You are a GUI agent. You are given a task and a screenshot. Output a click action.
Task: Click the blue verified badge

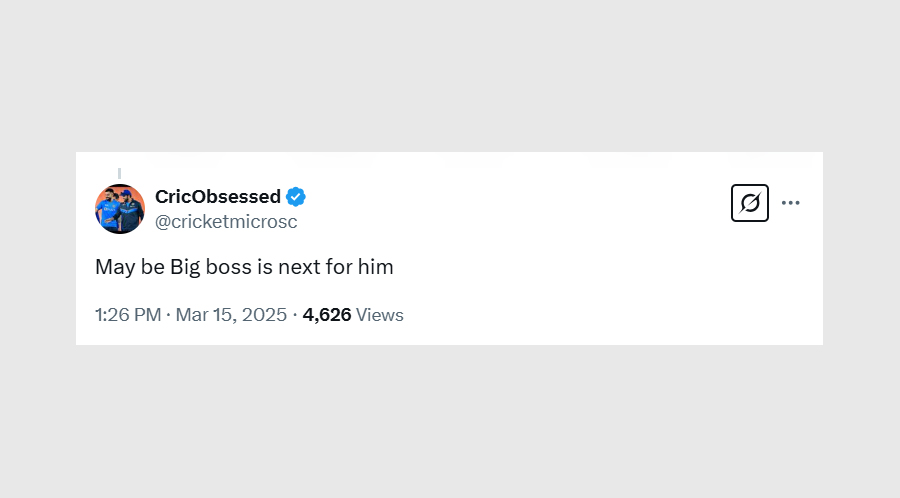click(x=297, y=196)
